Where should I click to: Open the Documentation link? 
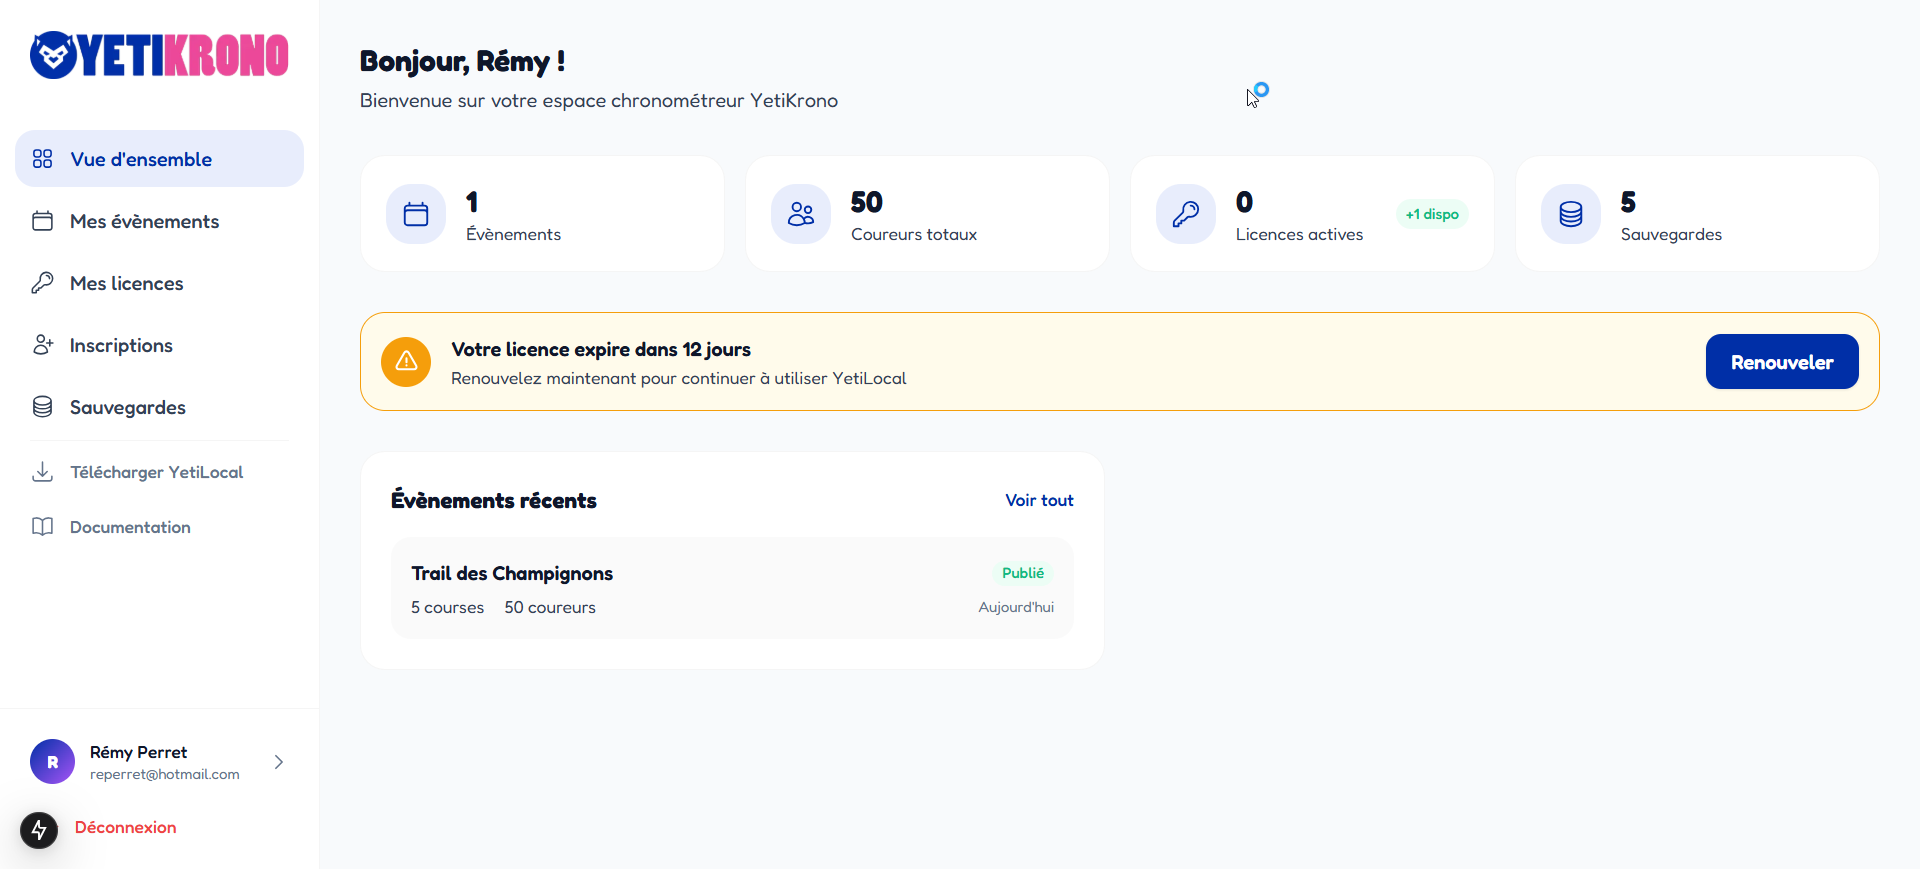point(130,527)
